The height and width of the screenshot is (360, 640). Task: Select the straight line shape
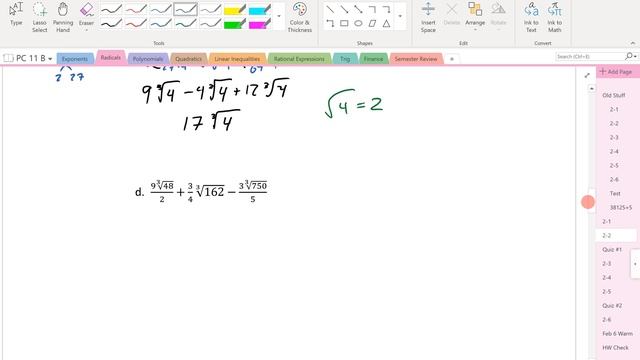click(330, 9)
